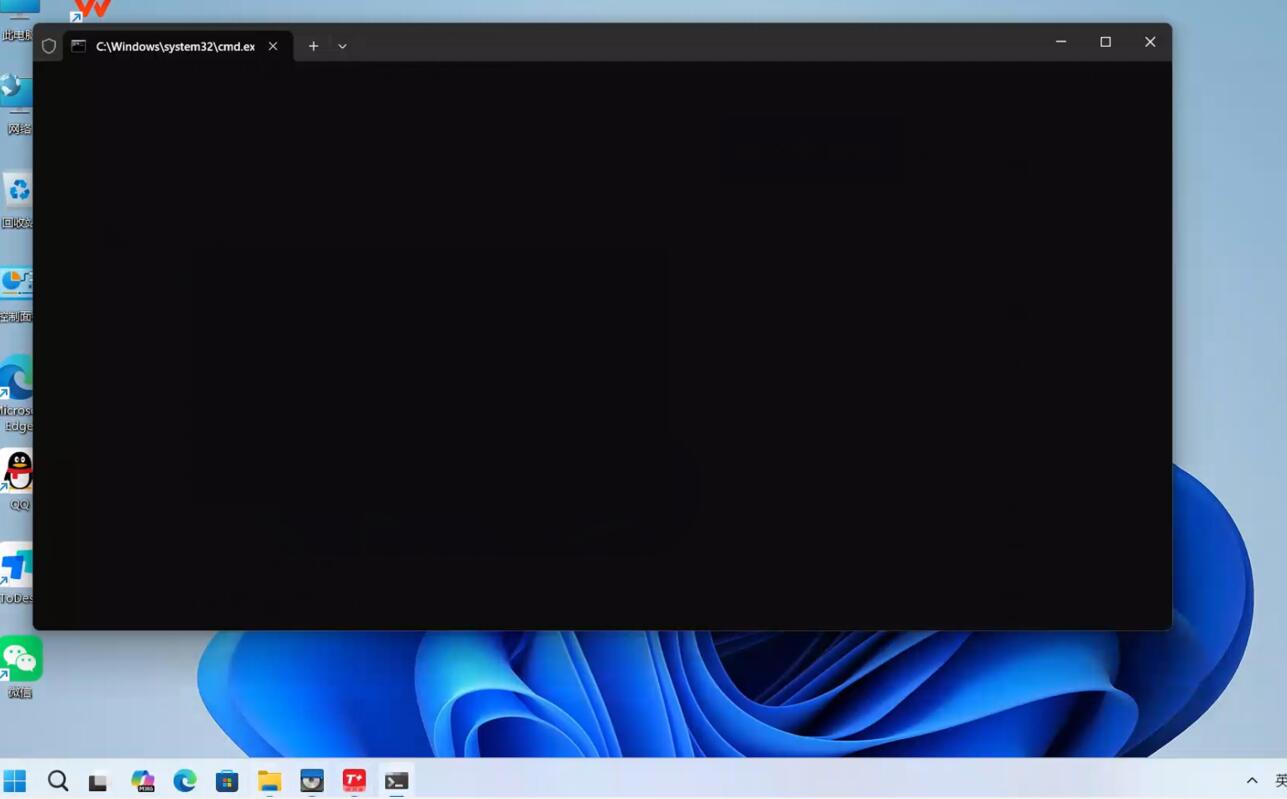Launch Microsoft 365 Copilot from taskbar
The image size is (1287, 799).
pyautogui.click(x=143, y=781)
